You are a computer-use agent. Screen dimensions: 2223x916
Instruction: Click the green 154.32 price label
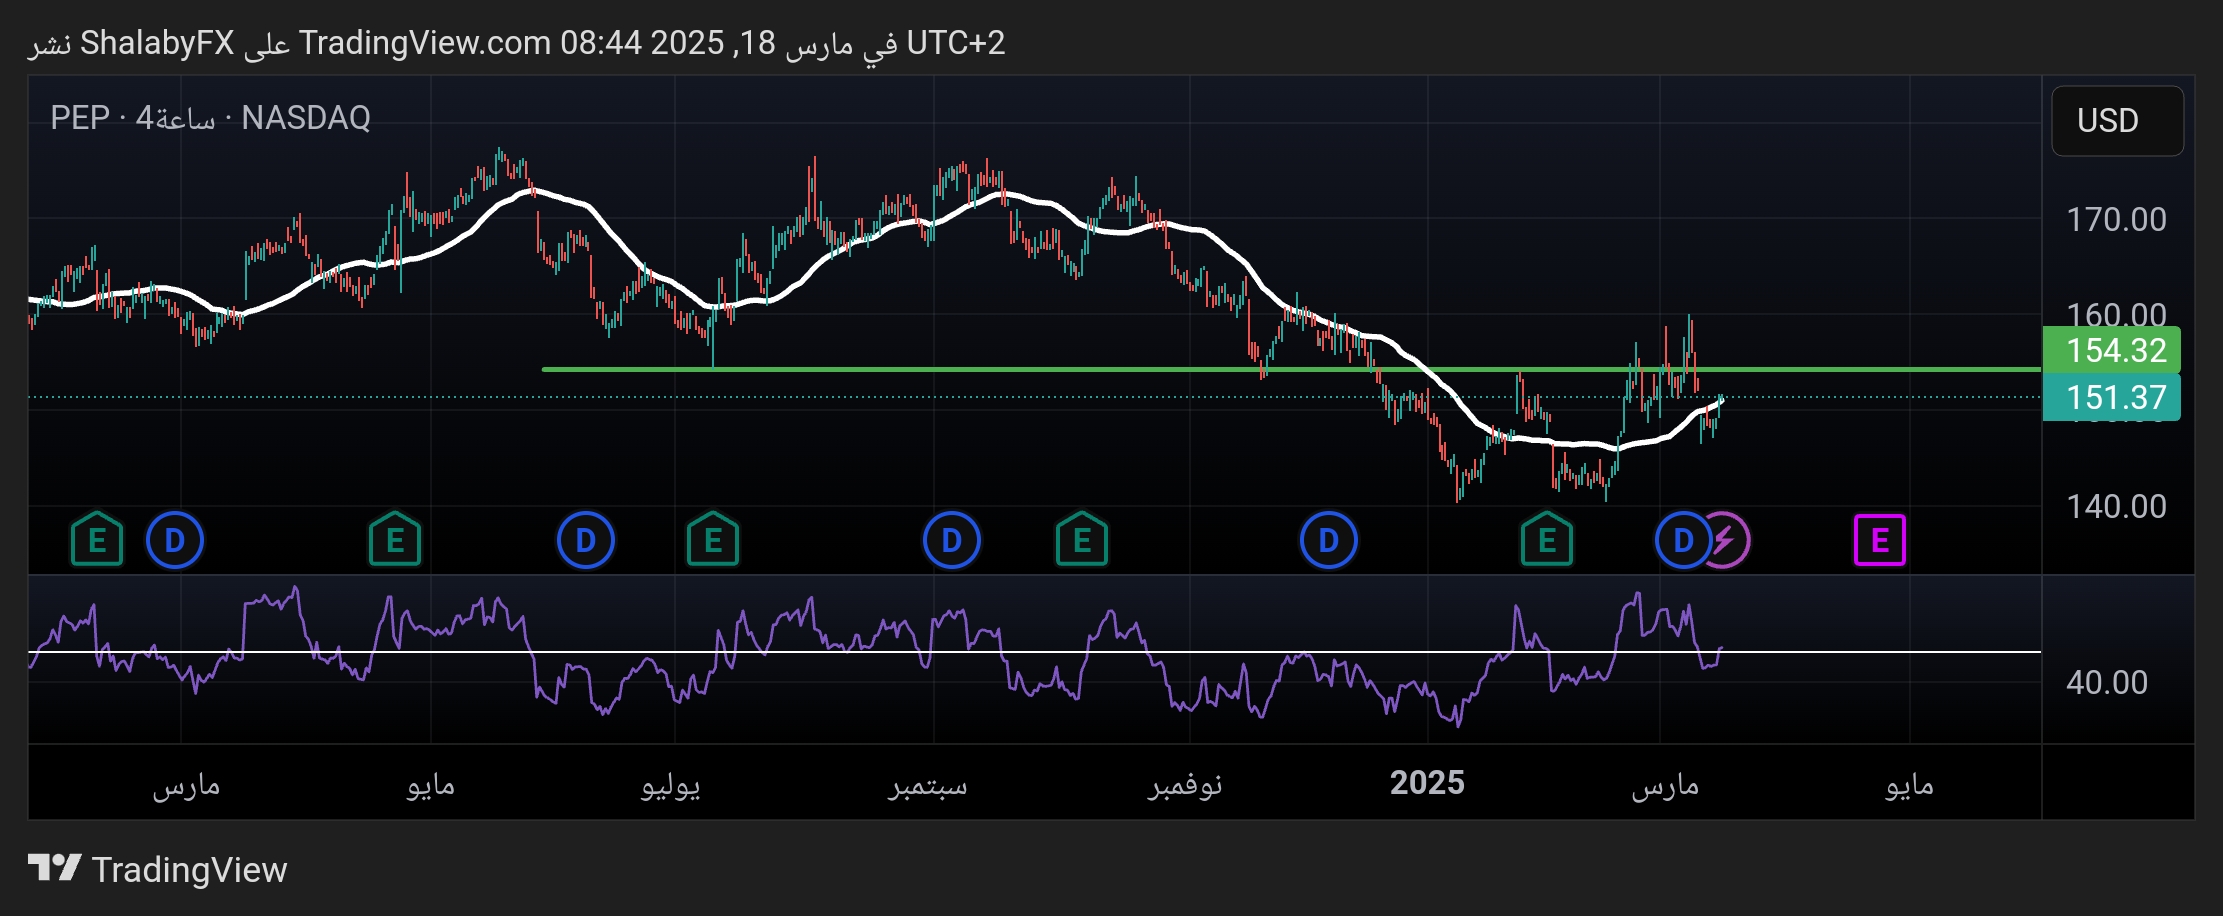point(2111,351)
